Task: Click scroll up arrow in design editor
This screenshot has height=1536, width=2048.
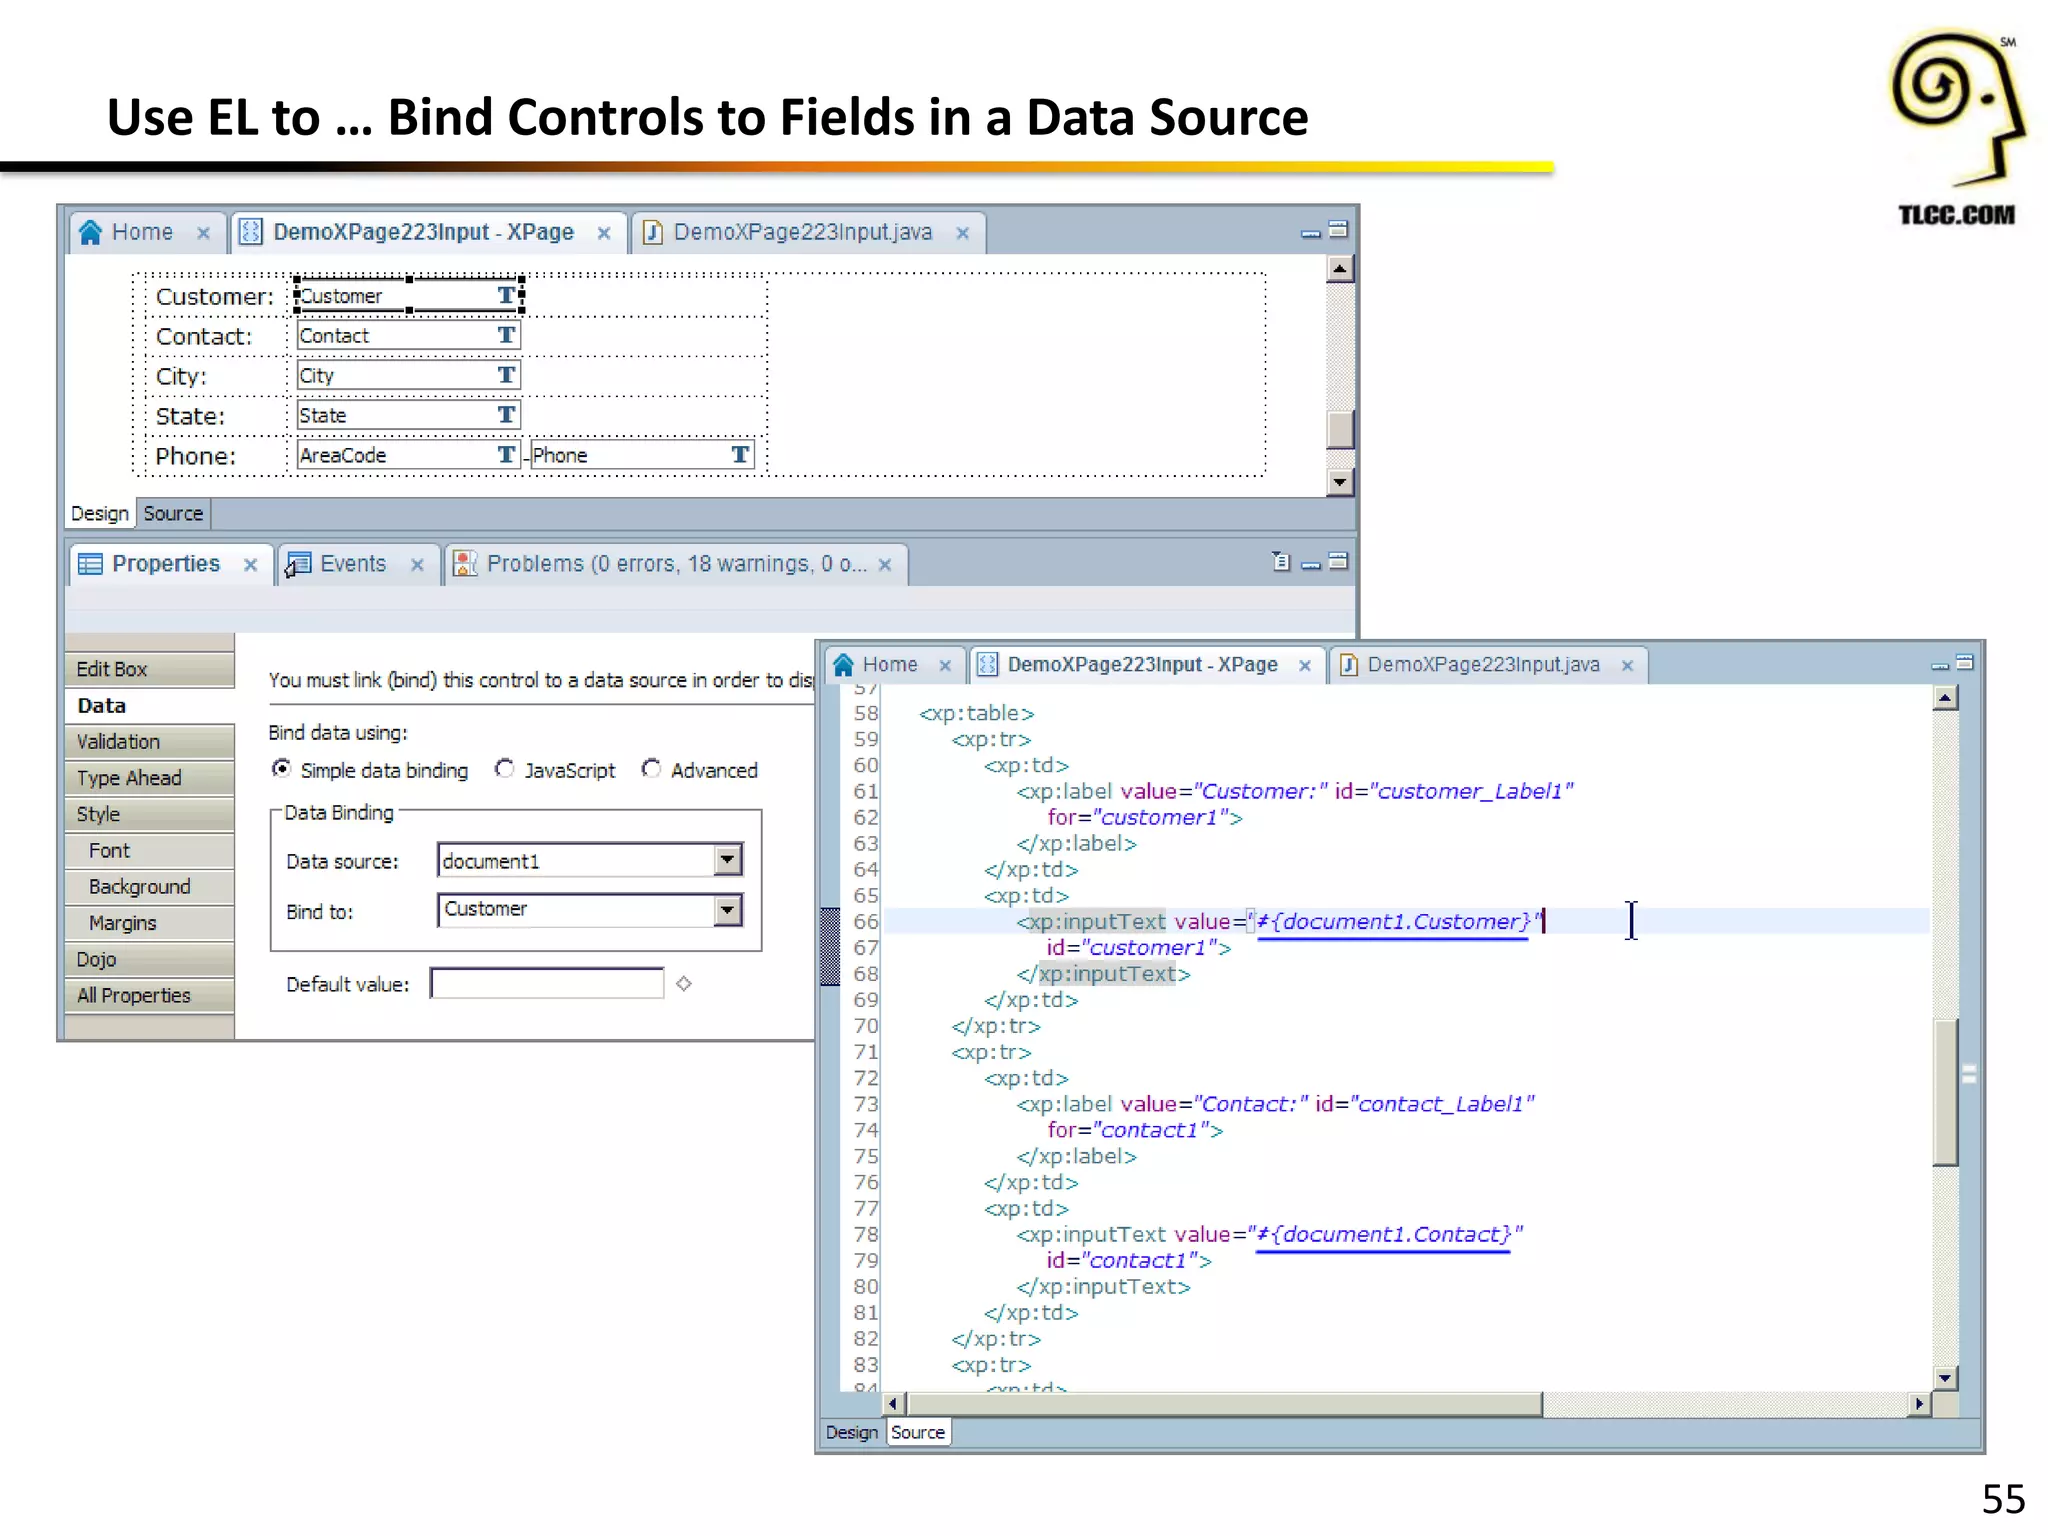Action: pos(1340,268)
